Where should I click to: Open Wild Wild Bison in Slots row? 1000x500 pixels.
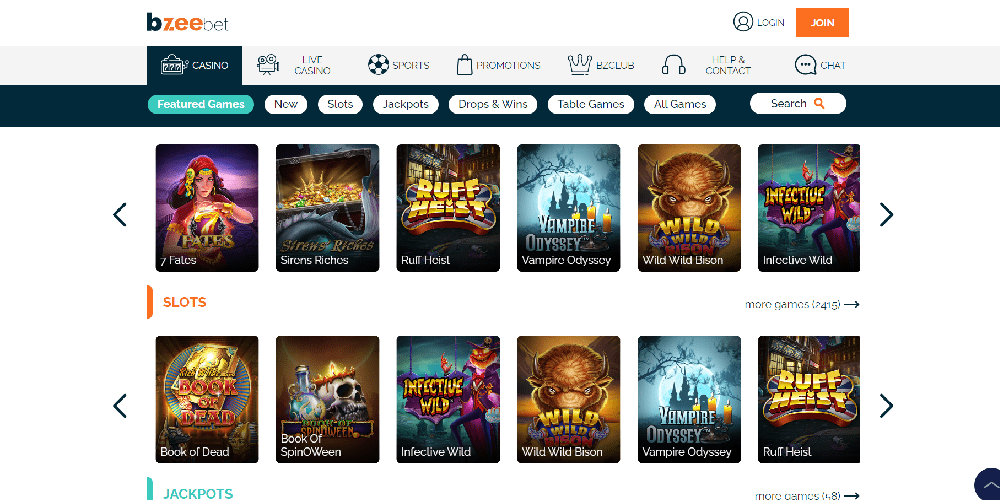pos(568,399)
